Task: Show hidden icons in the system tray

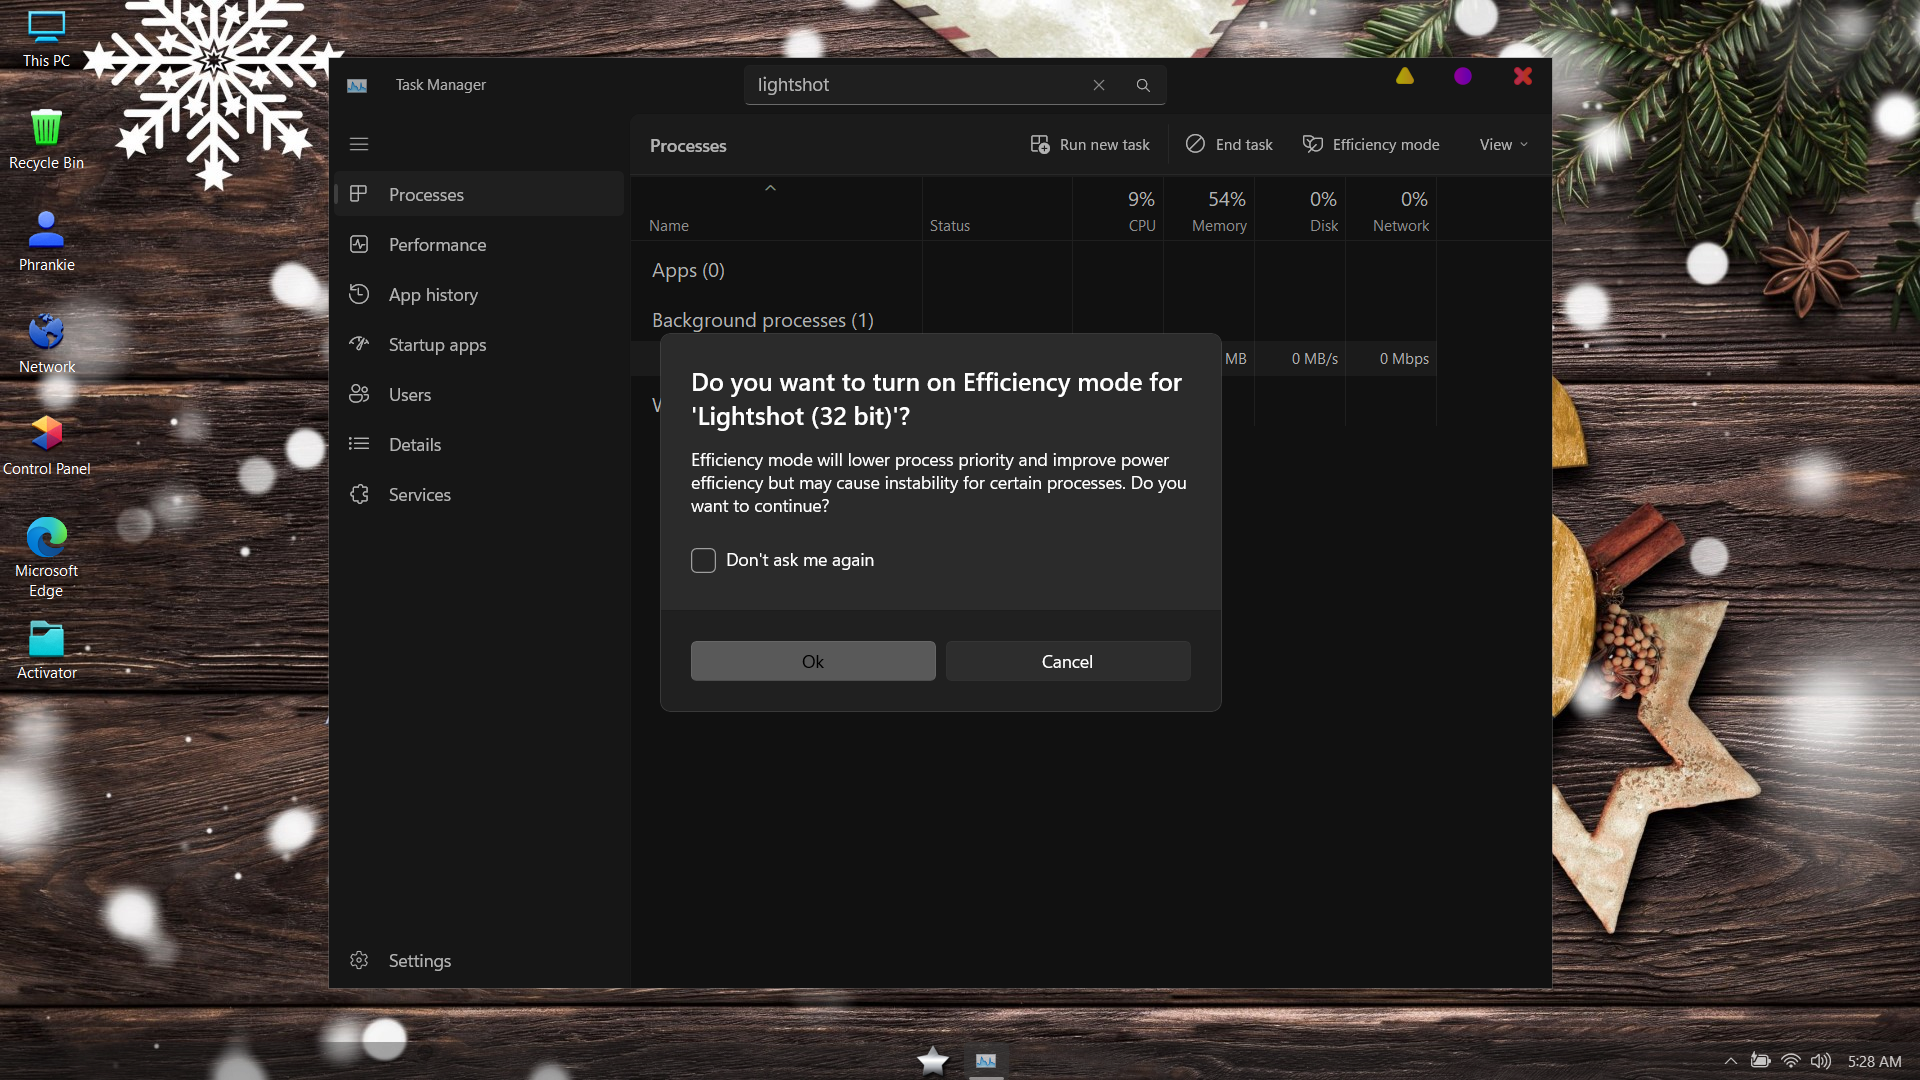Action: [1730, 1061]
